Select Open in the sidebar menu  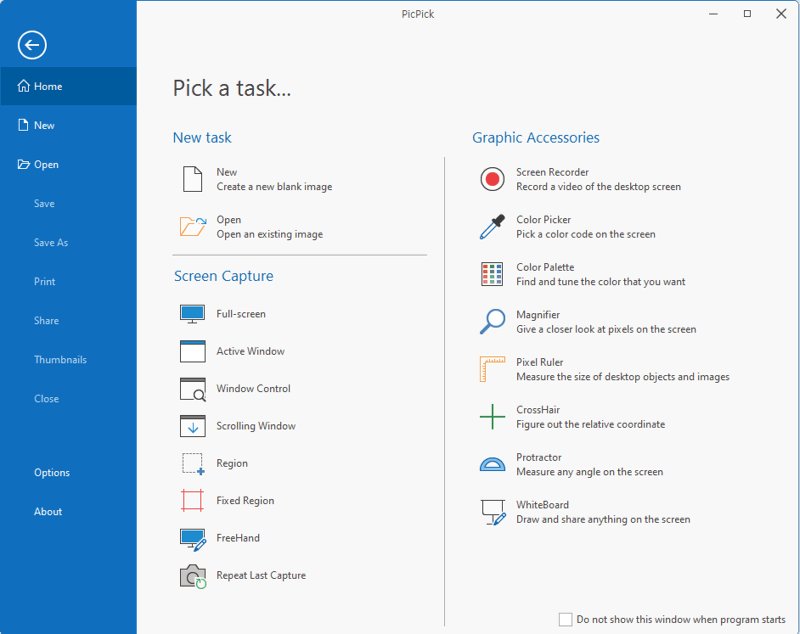[68, 164]
